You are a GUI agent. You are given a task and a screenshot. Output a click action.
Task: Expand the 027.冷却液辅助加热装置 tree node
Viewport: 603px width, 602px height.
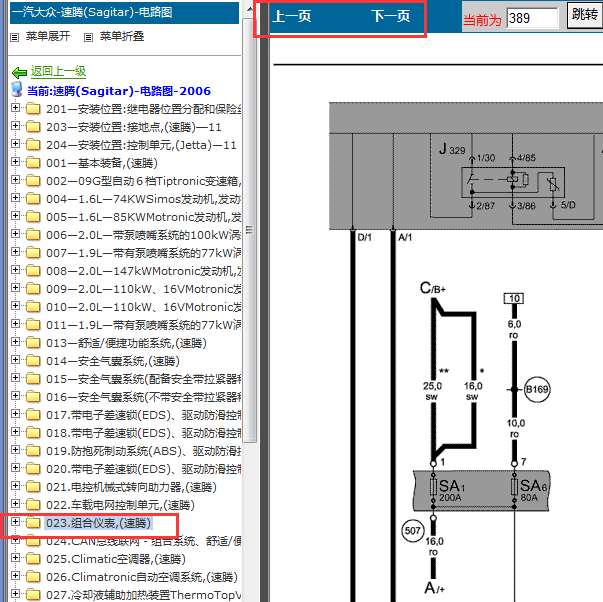tap(15, 594)
